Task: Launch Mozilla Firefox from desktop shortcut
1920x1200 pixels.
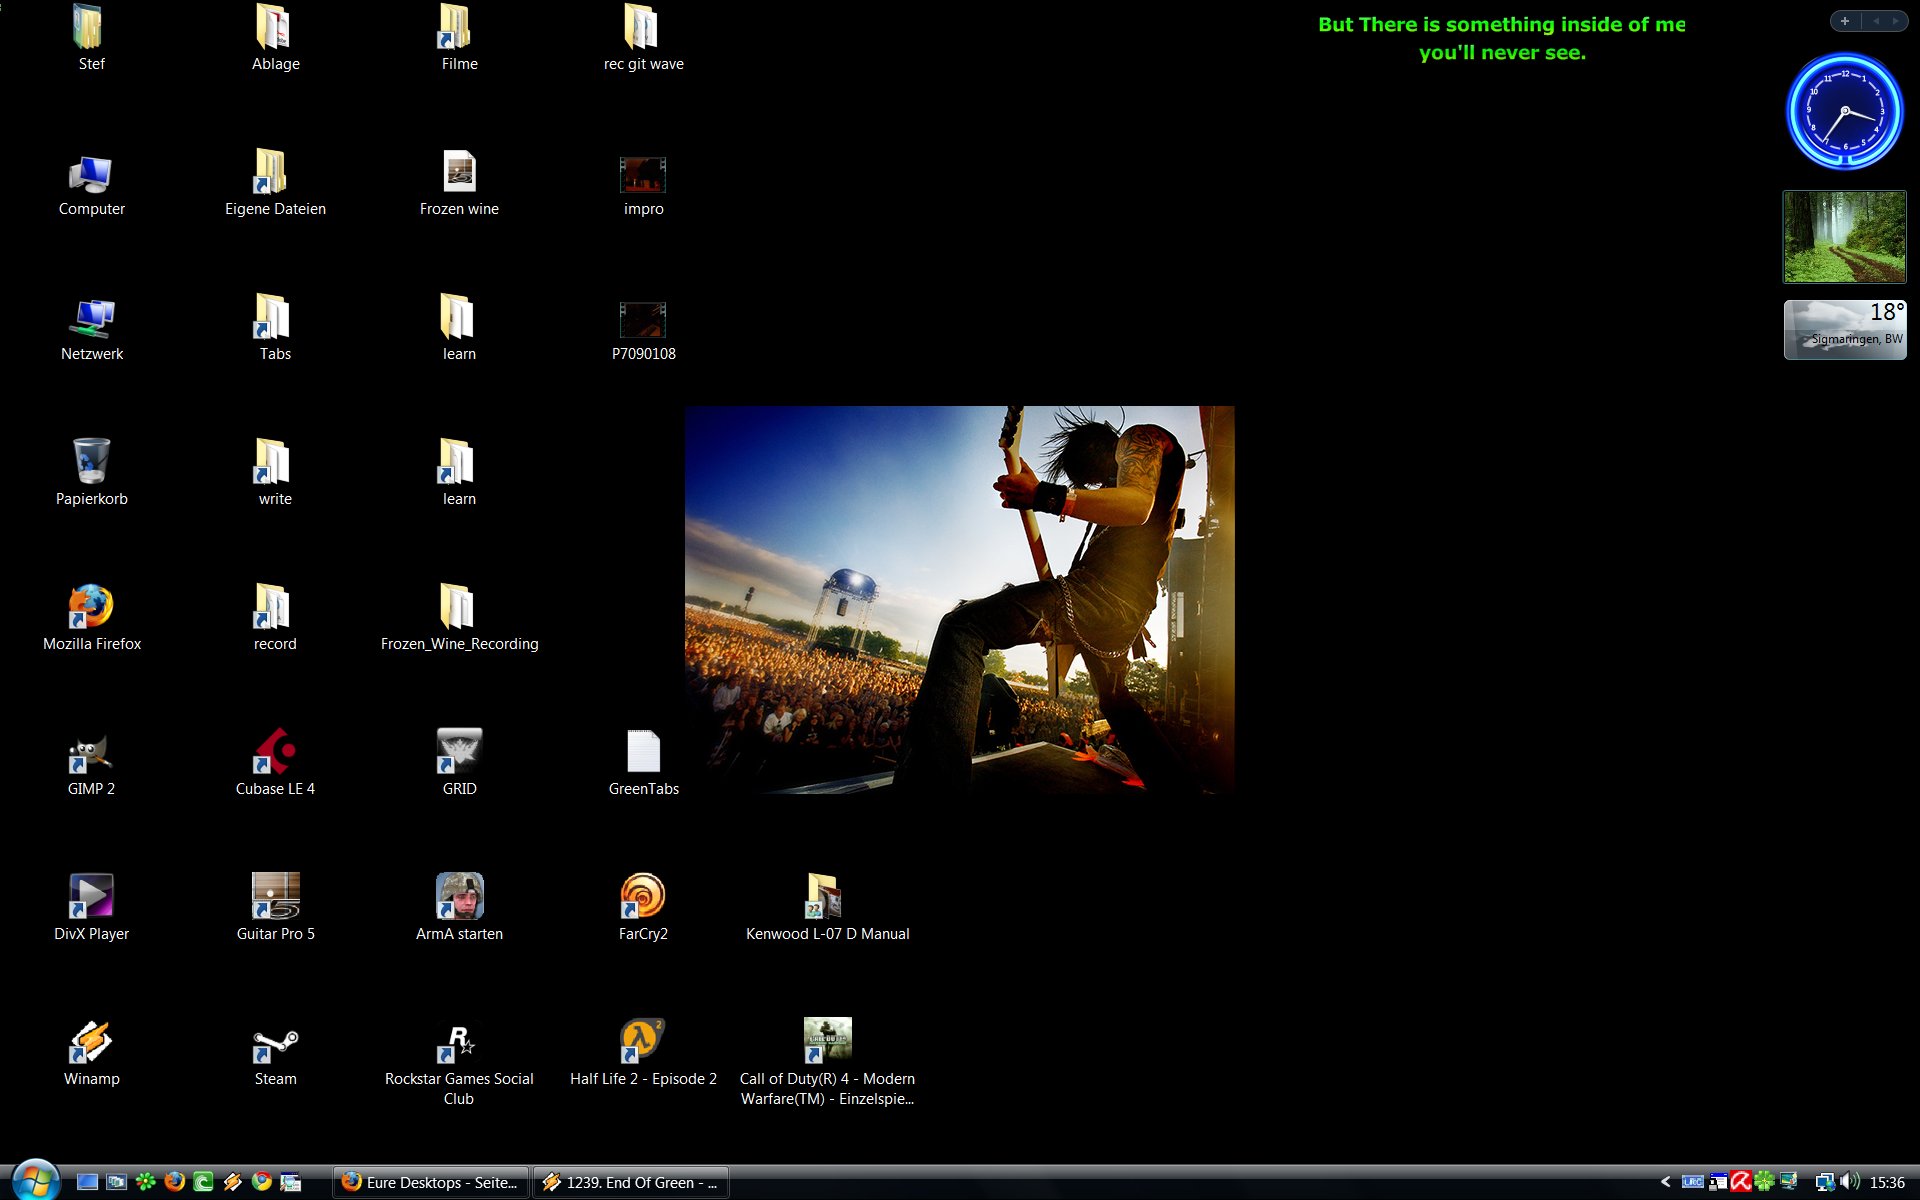Action: tap(91, 619)
